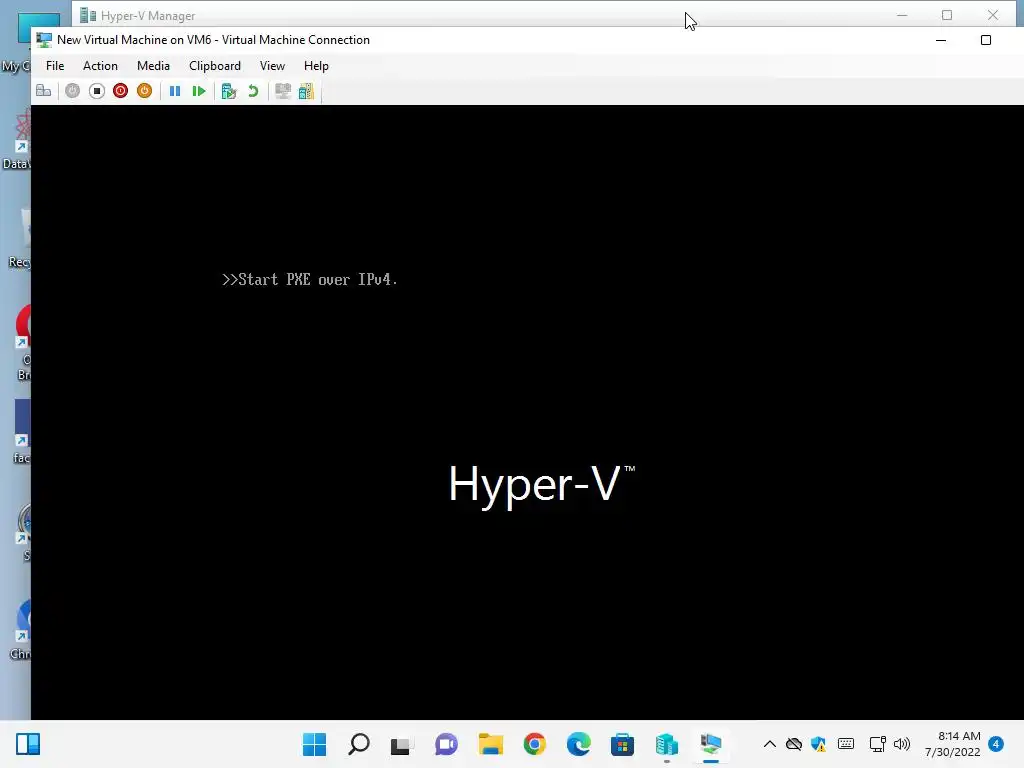Save the virtual machine state (orange icon)

coord(144,91)
